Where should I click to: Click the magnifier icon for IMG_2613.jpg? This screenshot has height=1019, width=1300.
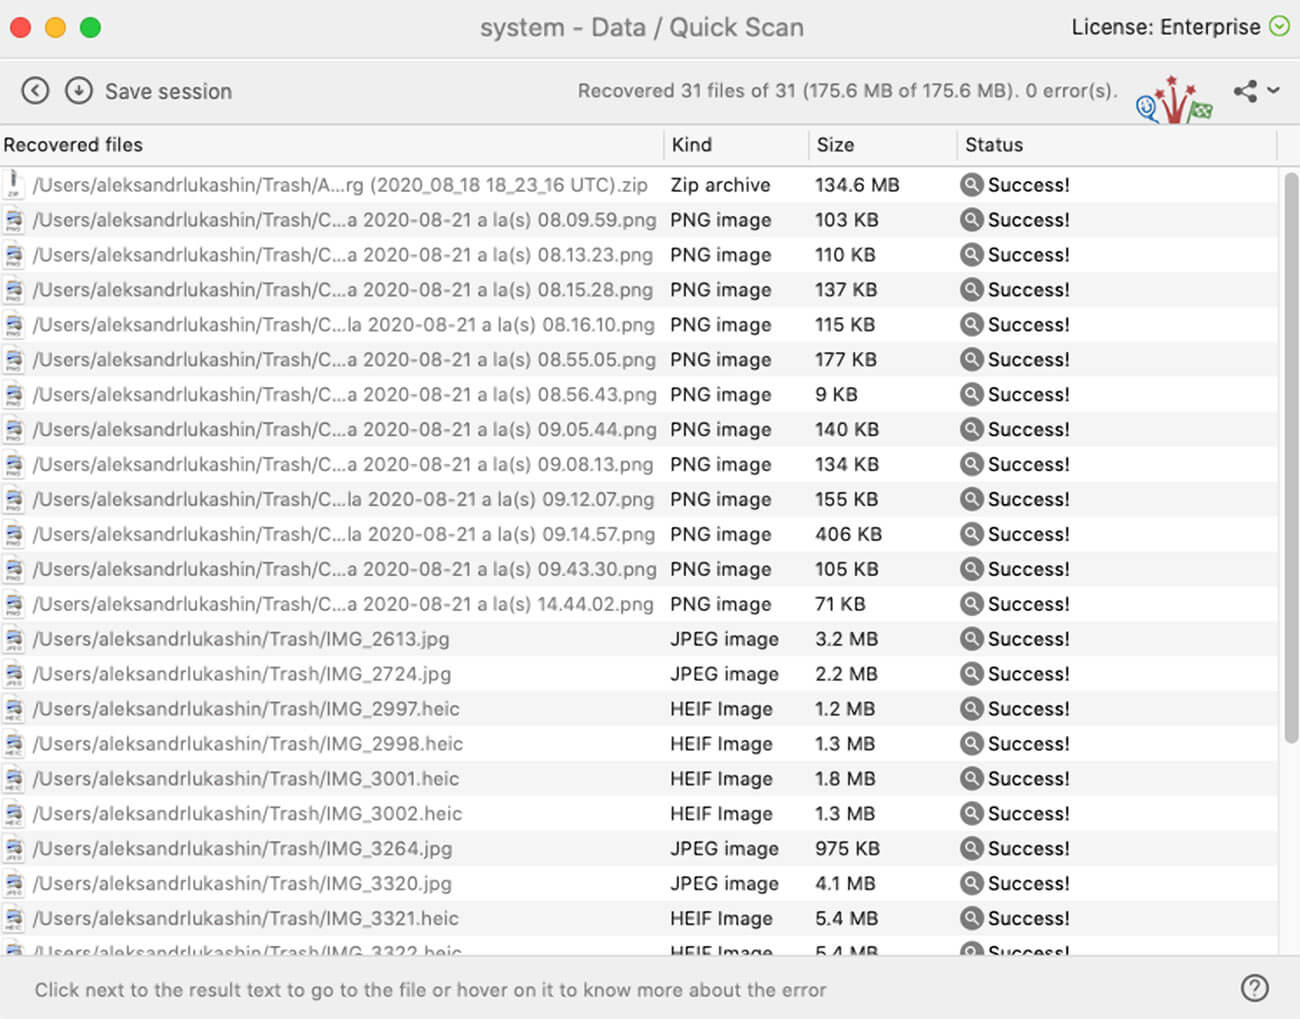pos(971,638)
